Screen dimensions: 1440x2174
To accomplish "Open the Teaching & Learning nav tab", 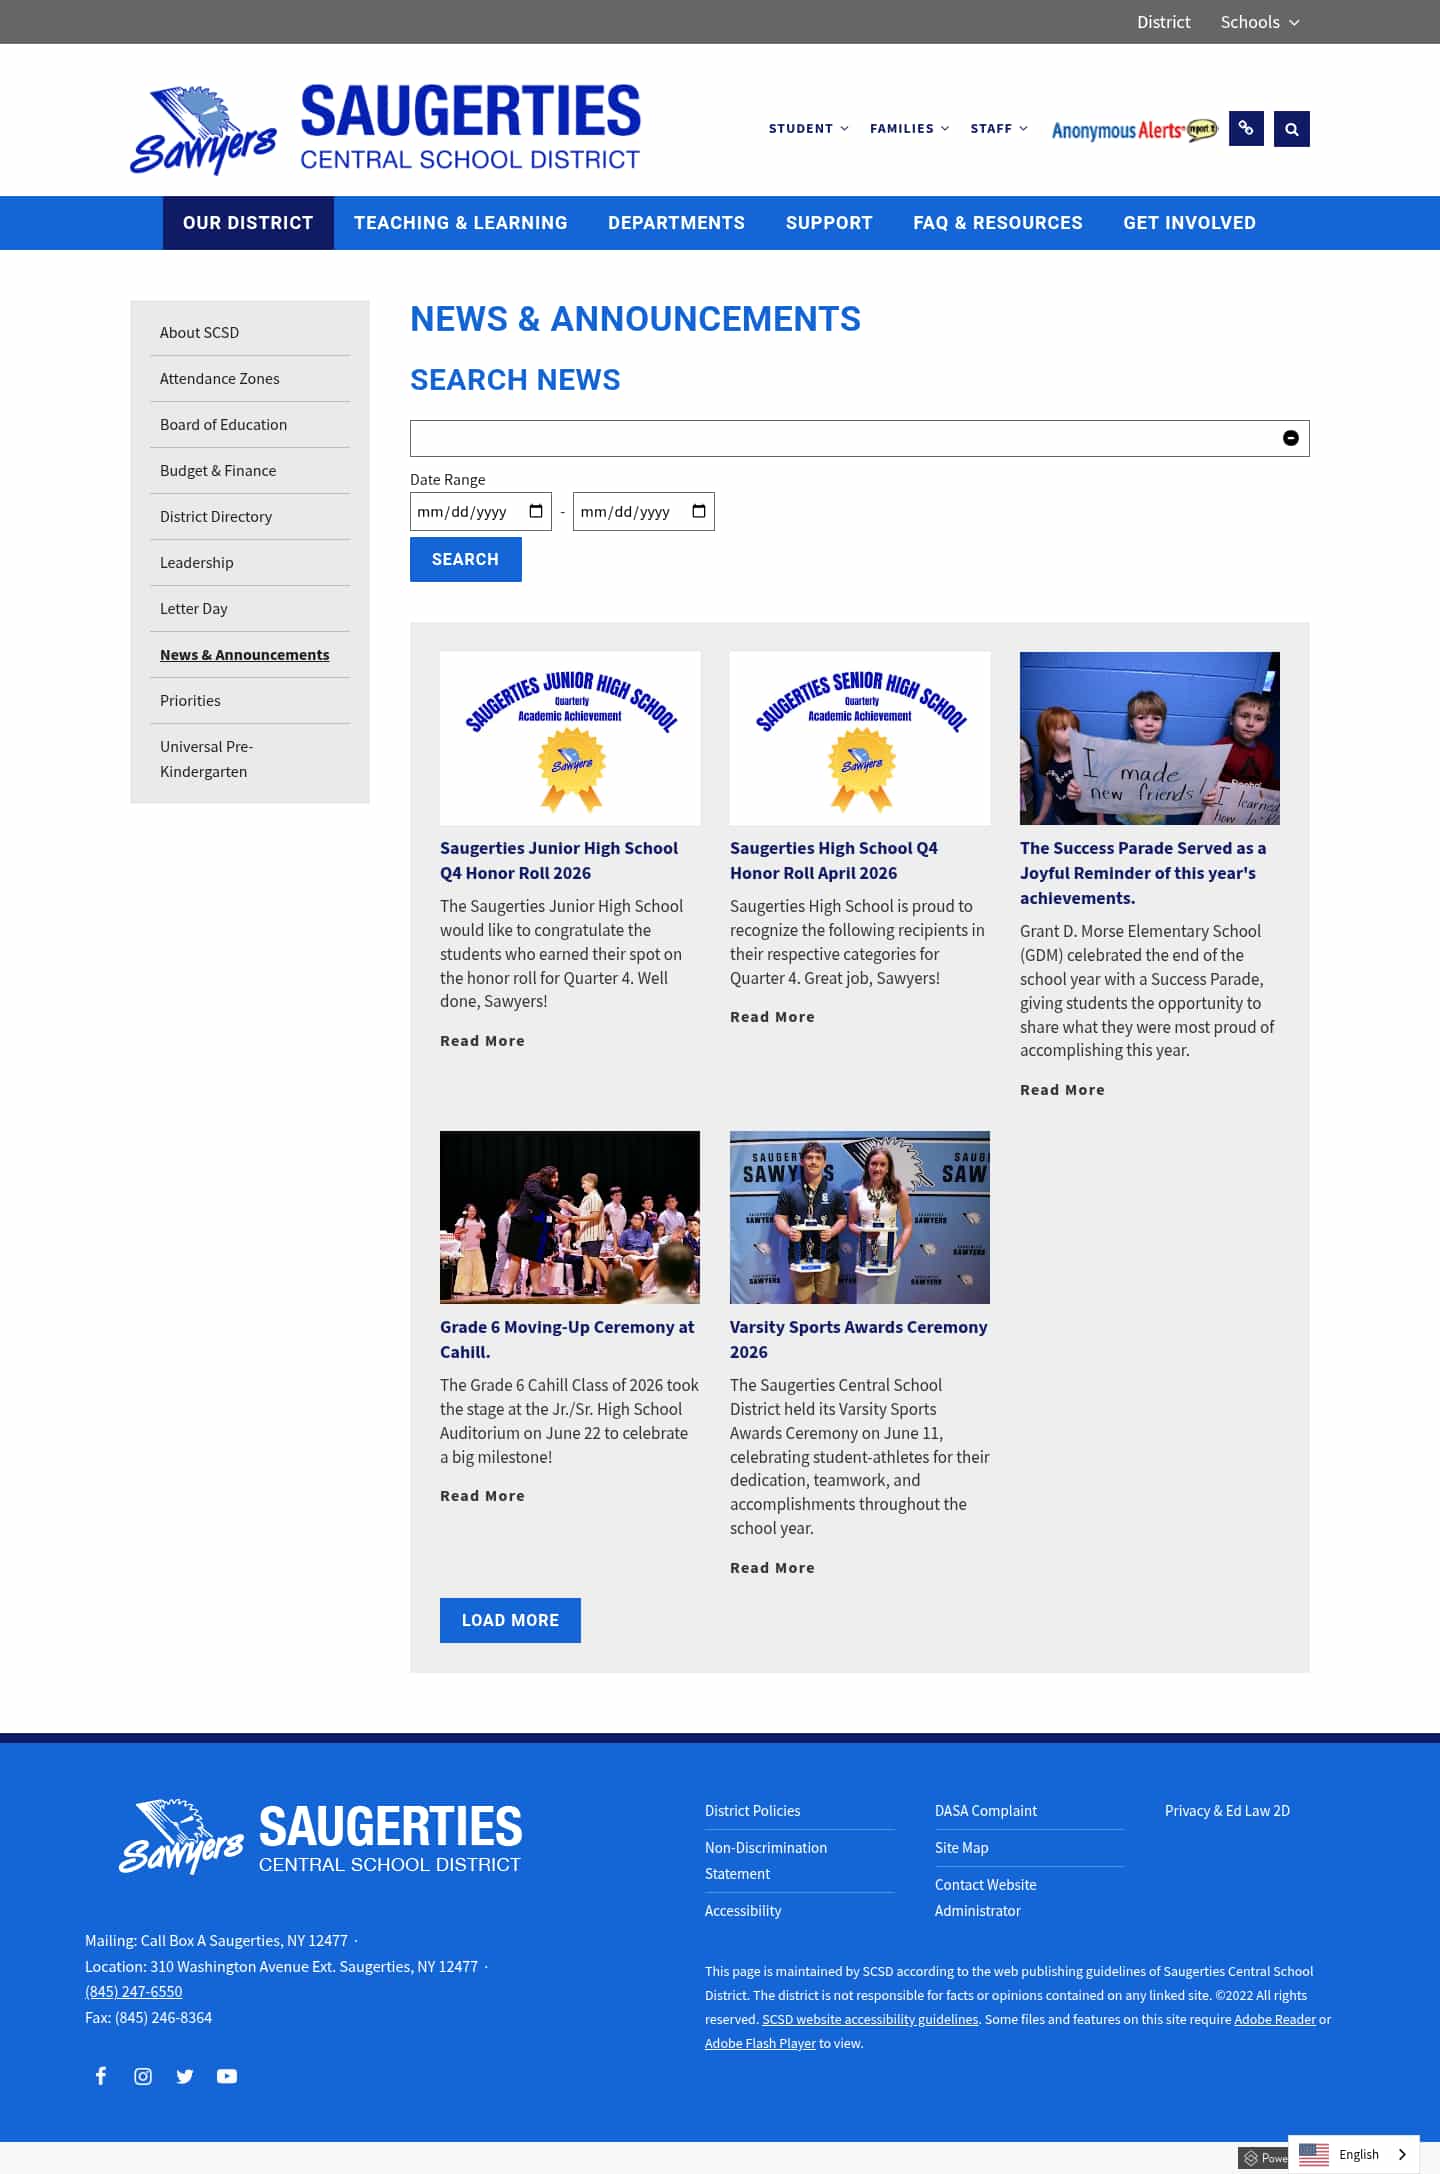I will [461, 223].
